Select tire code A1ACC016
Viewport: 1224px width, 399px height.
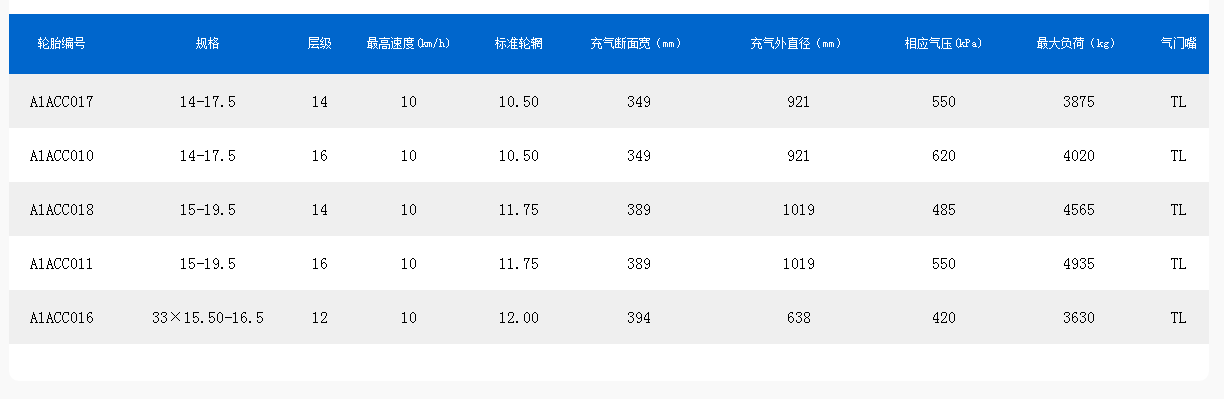61,318
